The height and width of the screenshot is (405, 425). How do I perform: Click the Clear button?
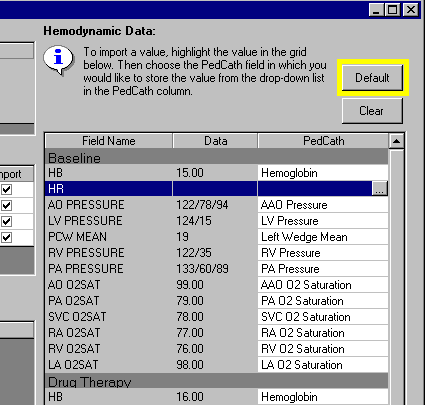(372, 111)
